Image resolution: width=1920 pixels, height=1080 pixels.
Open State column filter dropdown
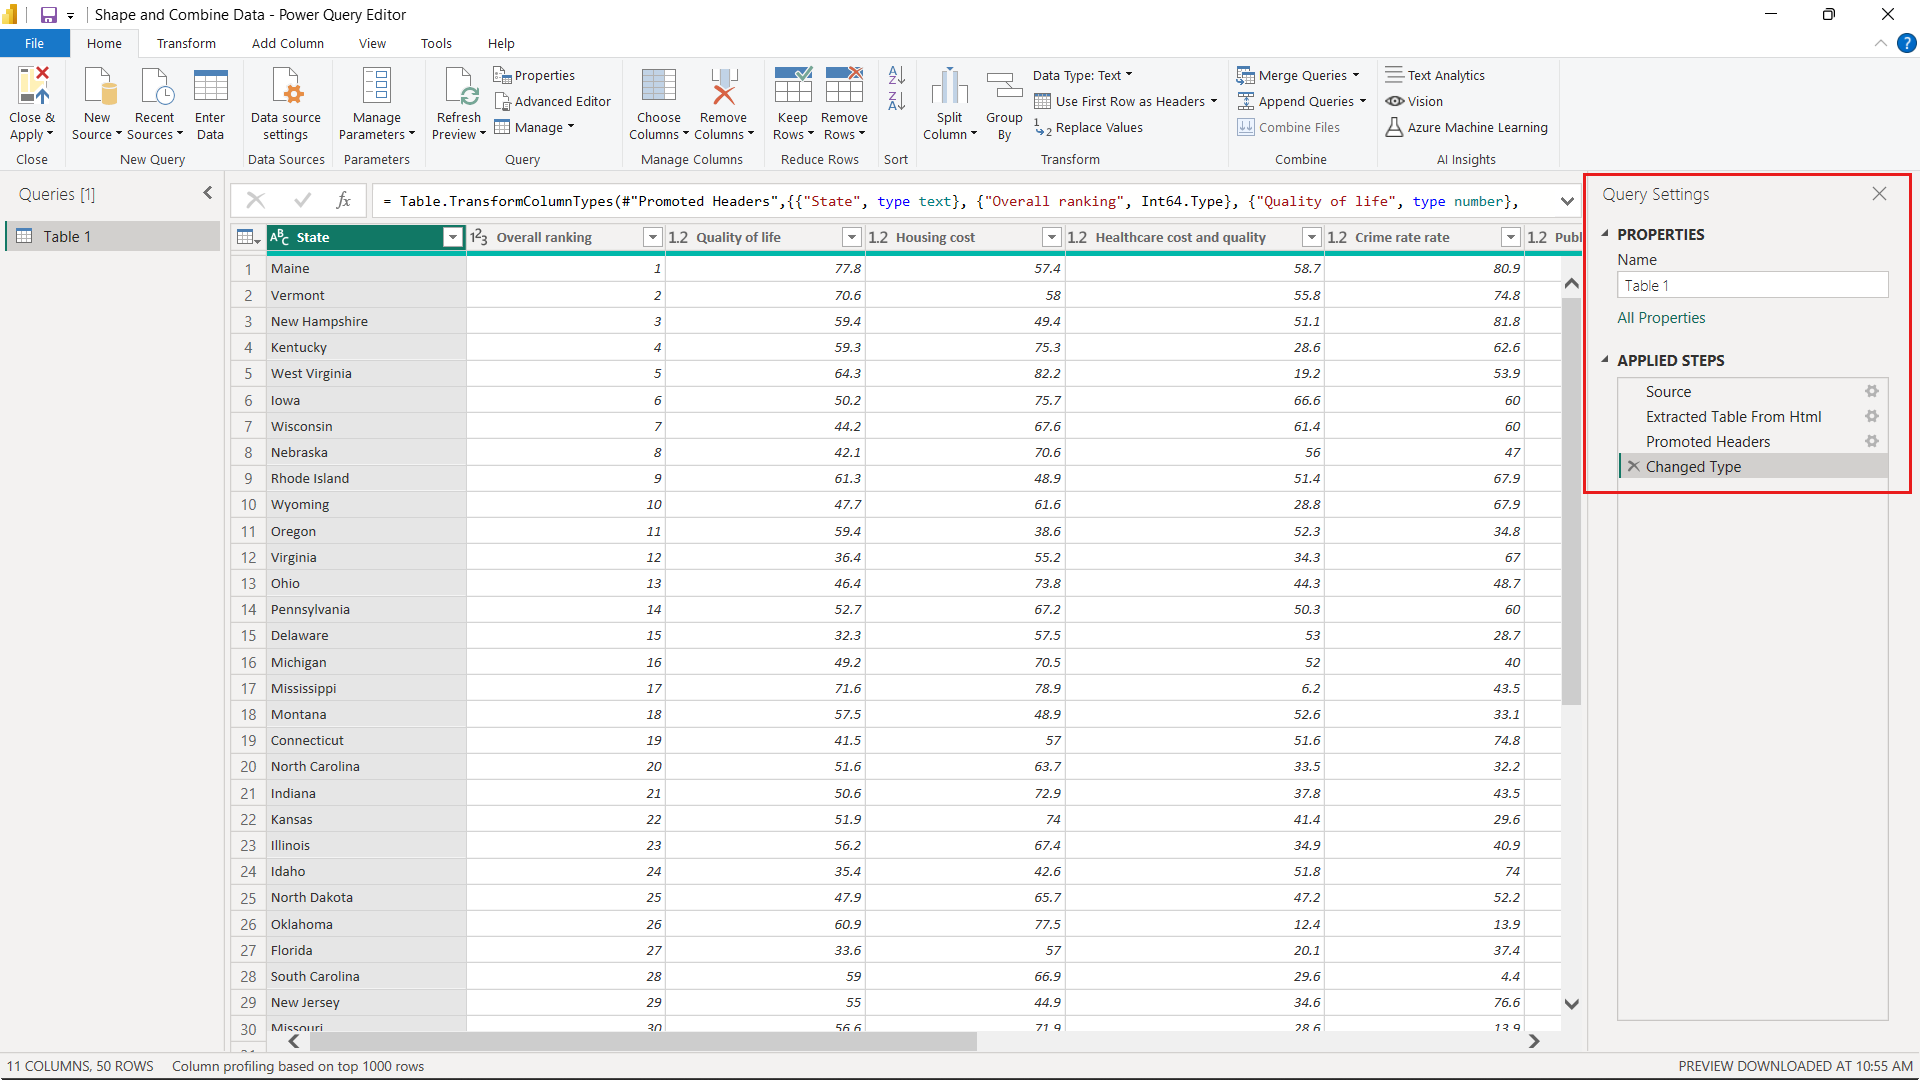coord(453,237)
